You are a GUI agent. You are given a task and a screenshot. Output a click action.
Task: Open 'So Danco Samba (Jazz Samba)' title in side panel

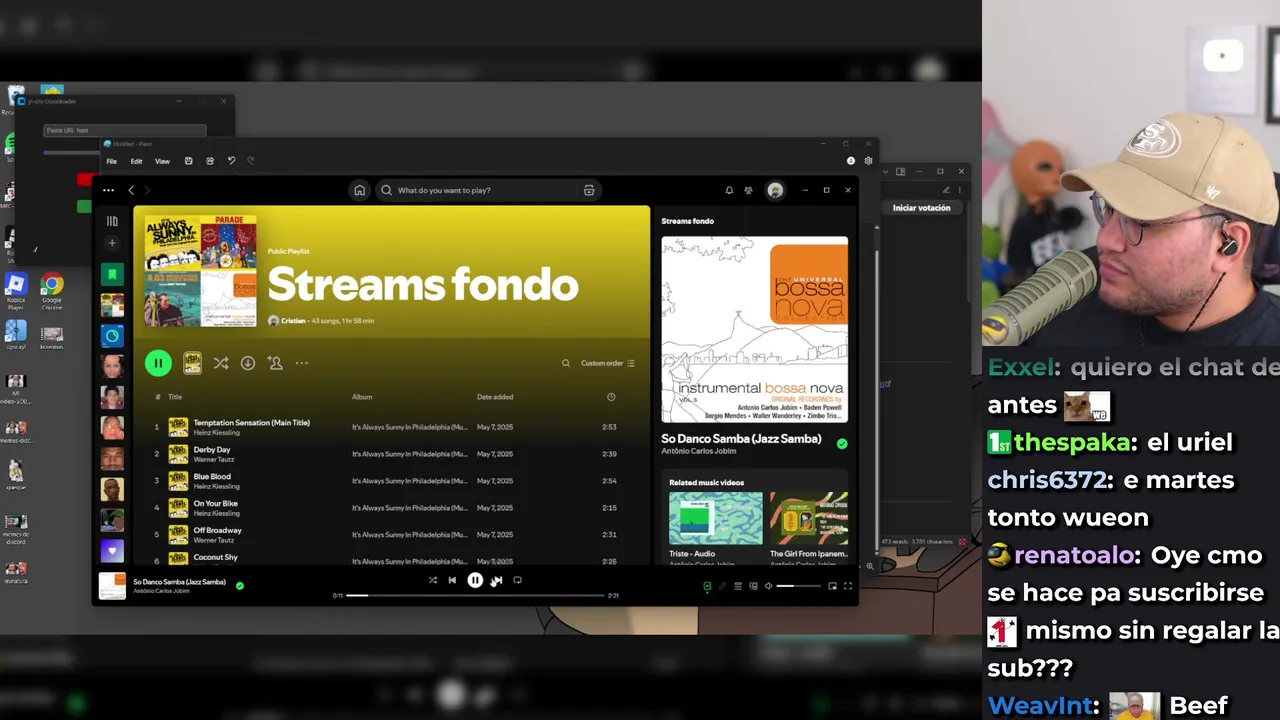[741, 438]
